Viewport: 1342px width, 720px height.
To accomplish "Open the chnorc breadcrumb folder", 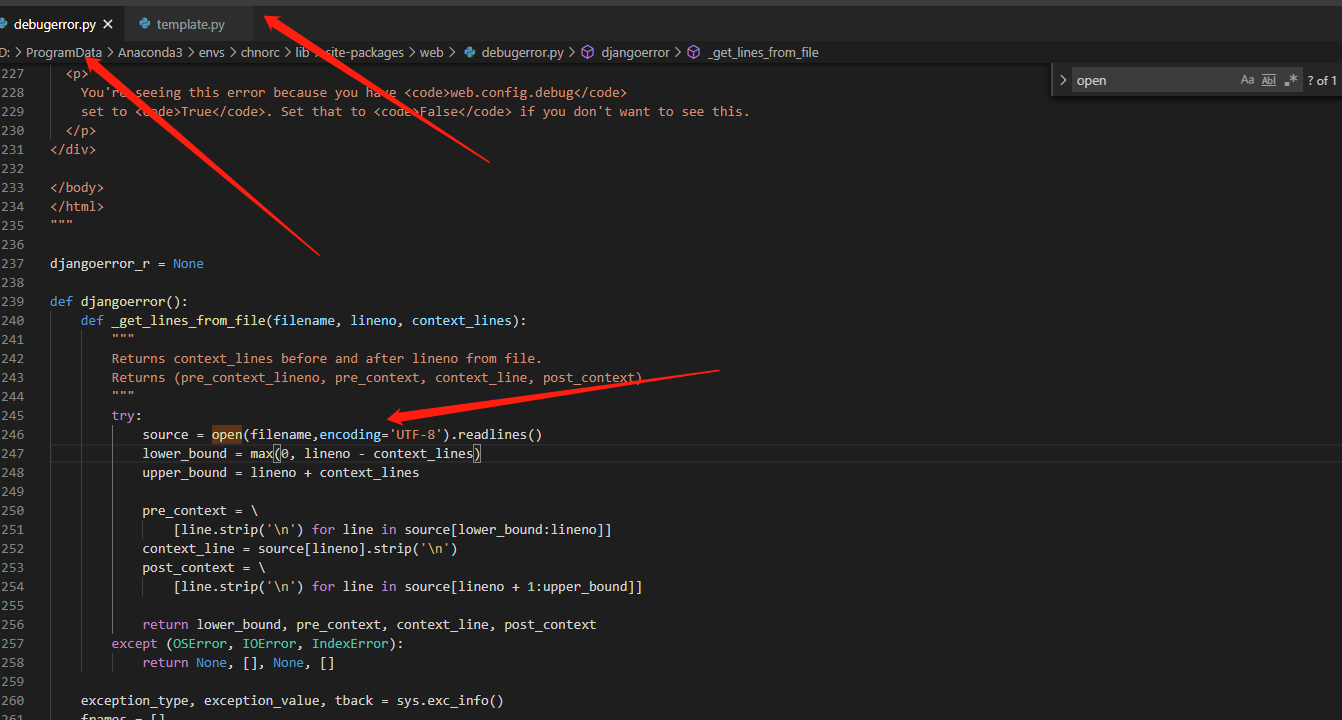I will [260, 52].
